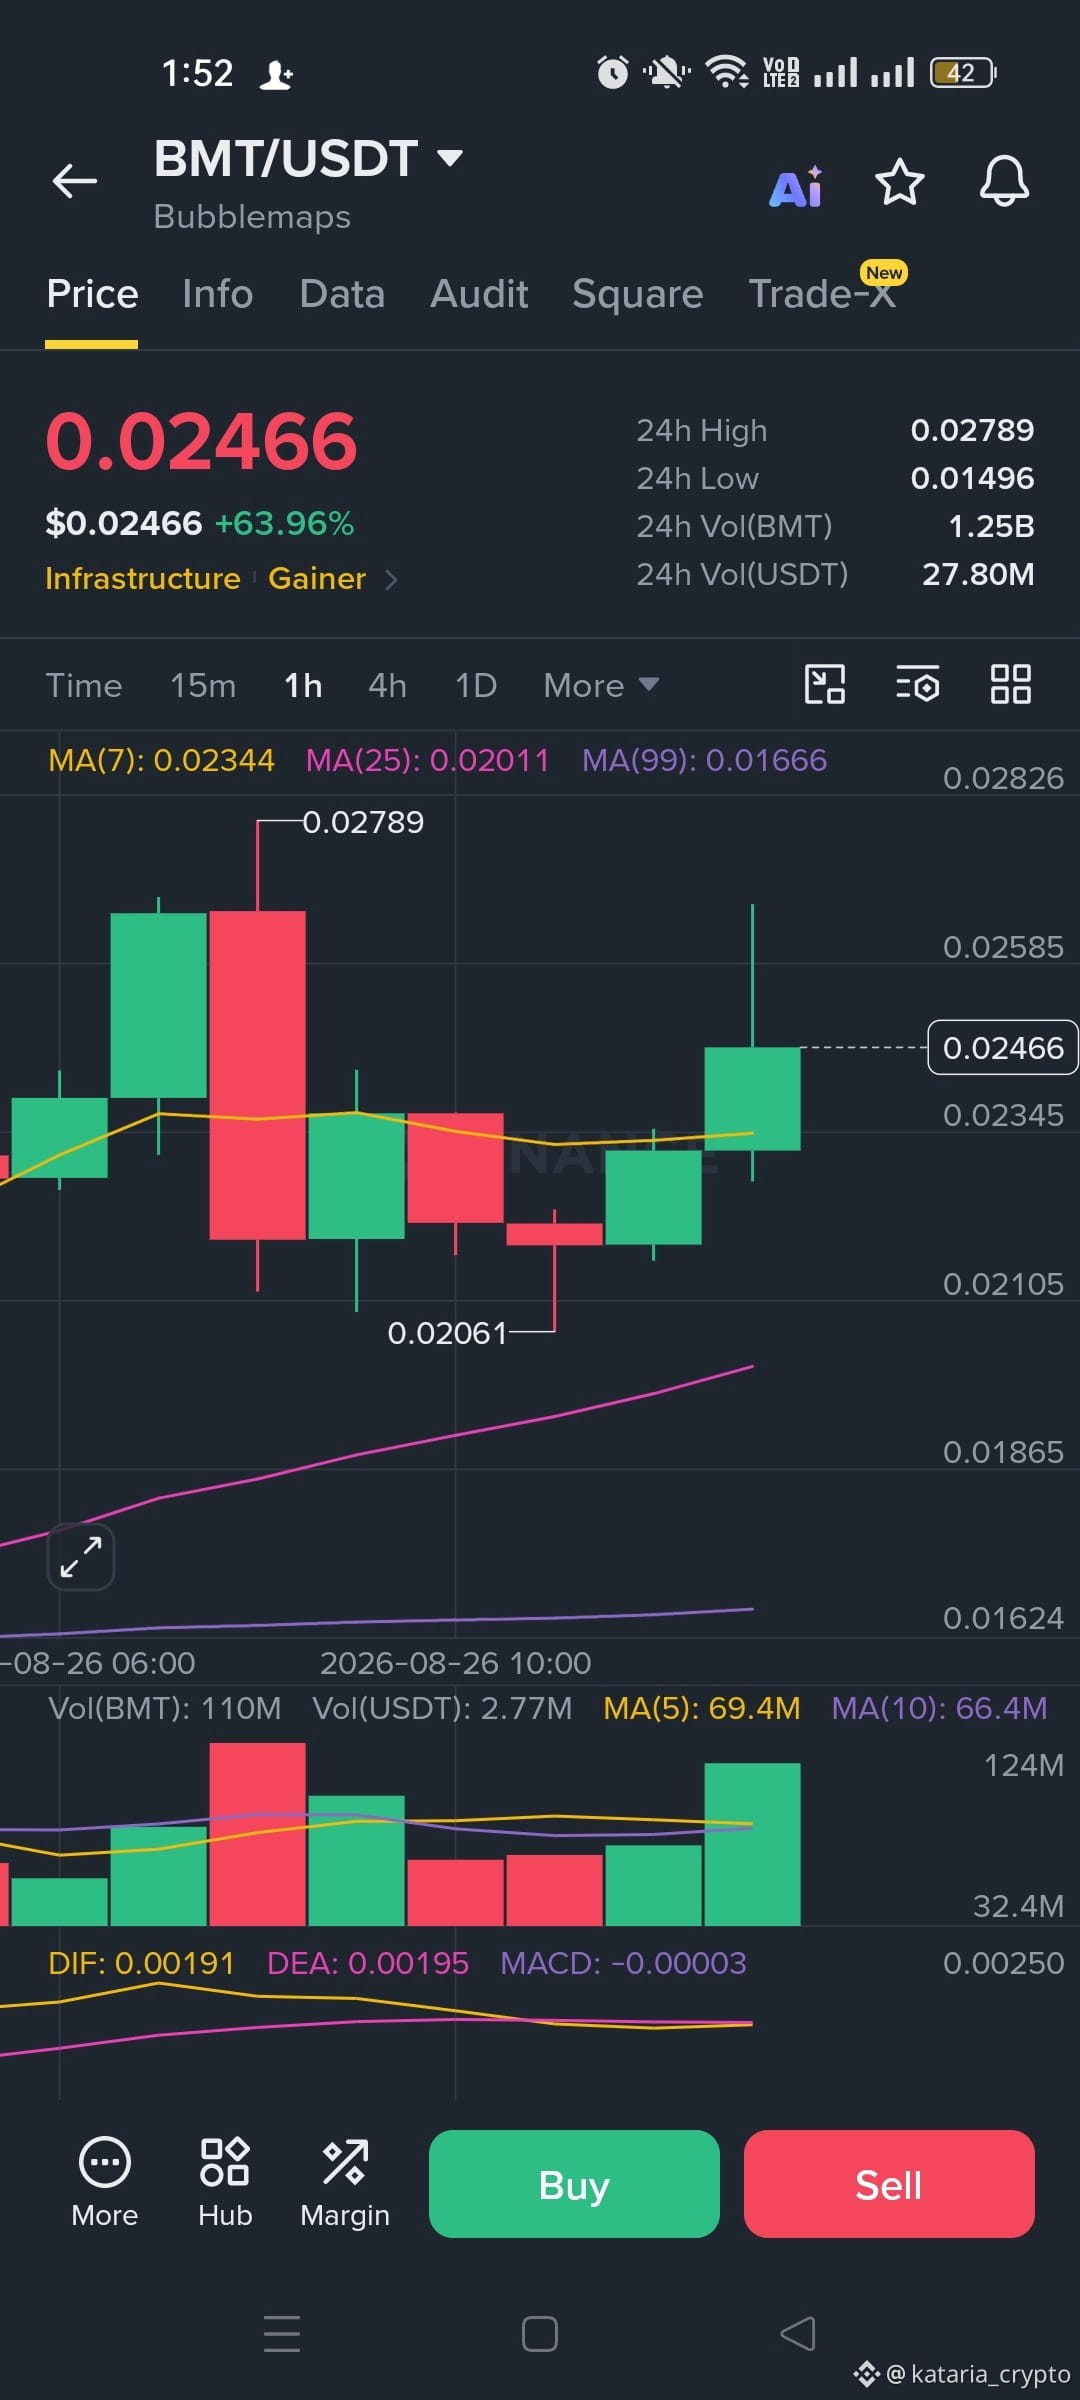Tap MA(99): 0.01666 indicator label
Viewport: 1080px width, 2400px height.
coord(705,760)
